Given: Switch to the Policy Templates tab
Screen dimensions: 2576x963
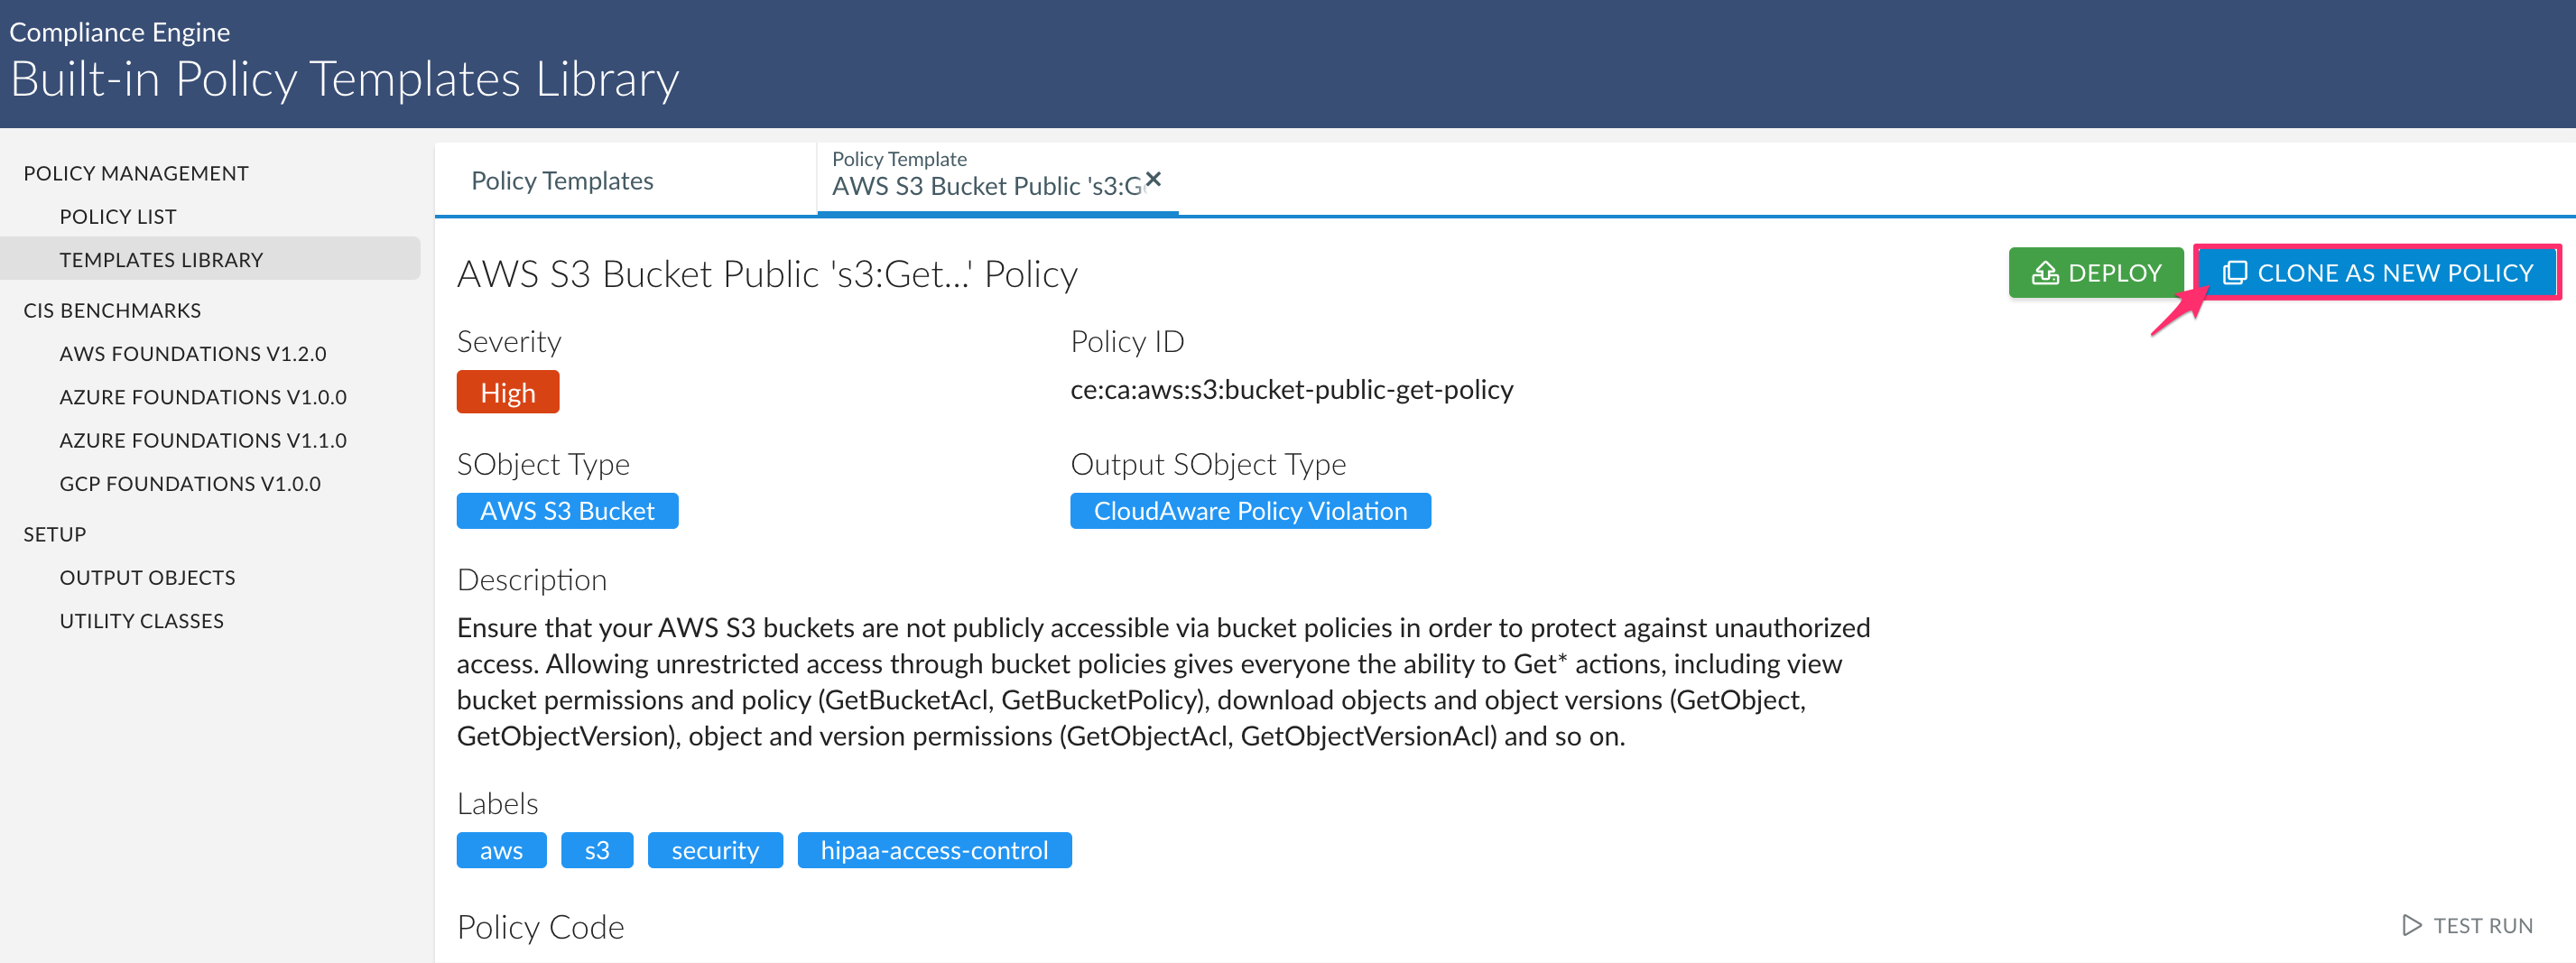Looking at the screenshot, I should [x=562, y=181].
